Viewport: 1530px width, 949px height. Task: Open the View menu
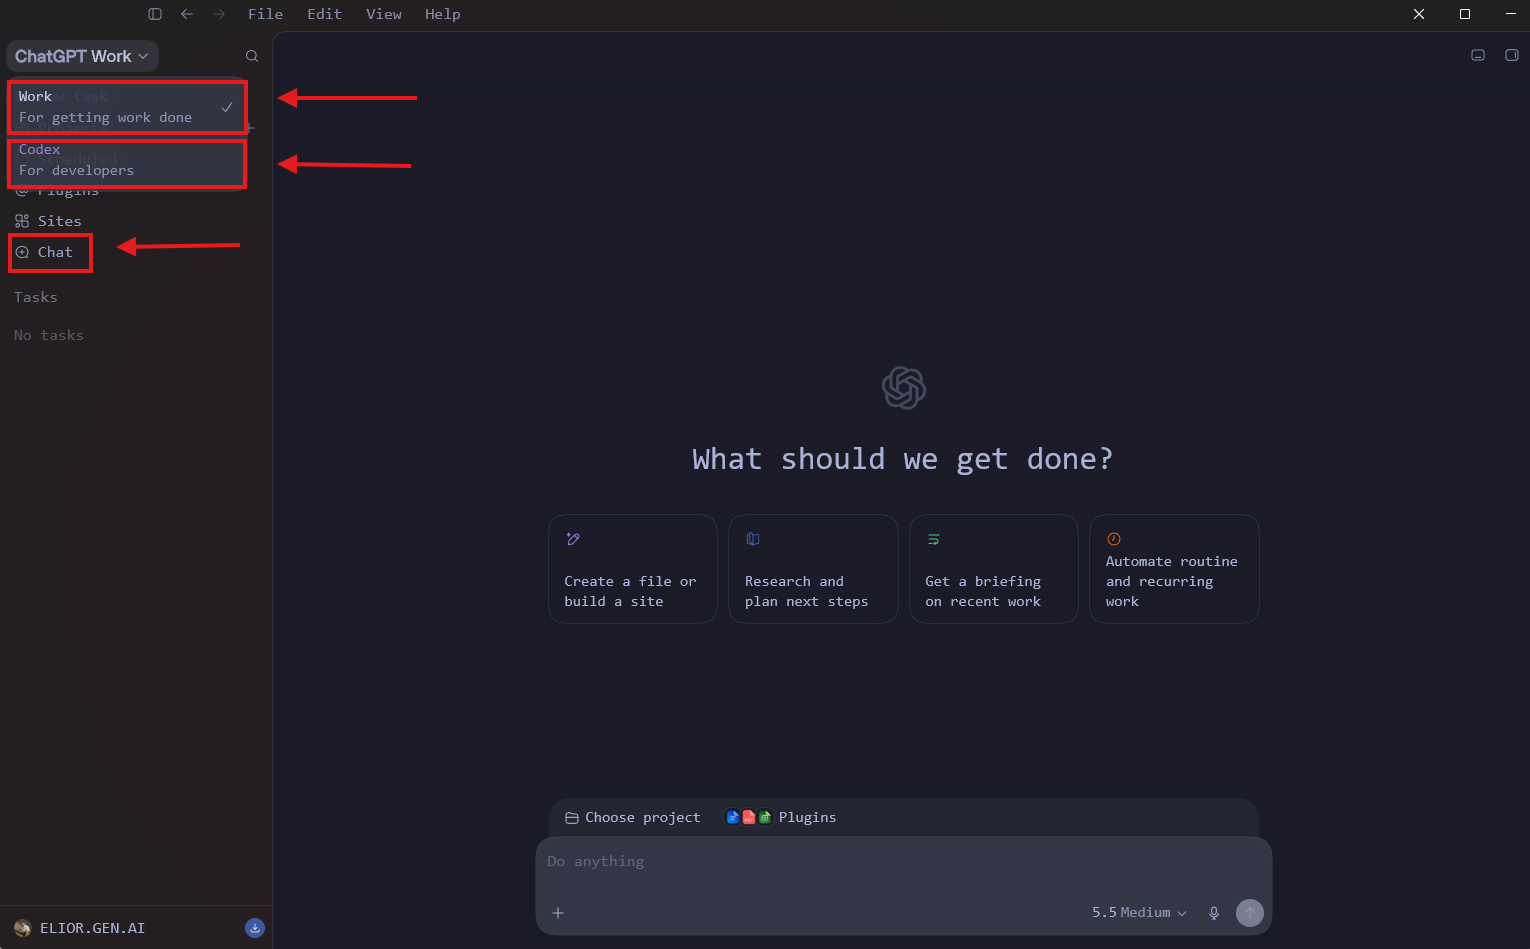tap(384, 14)
